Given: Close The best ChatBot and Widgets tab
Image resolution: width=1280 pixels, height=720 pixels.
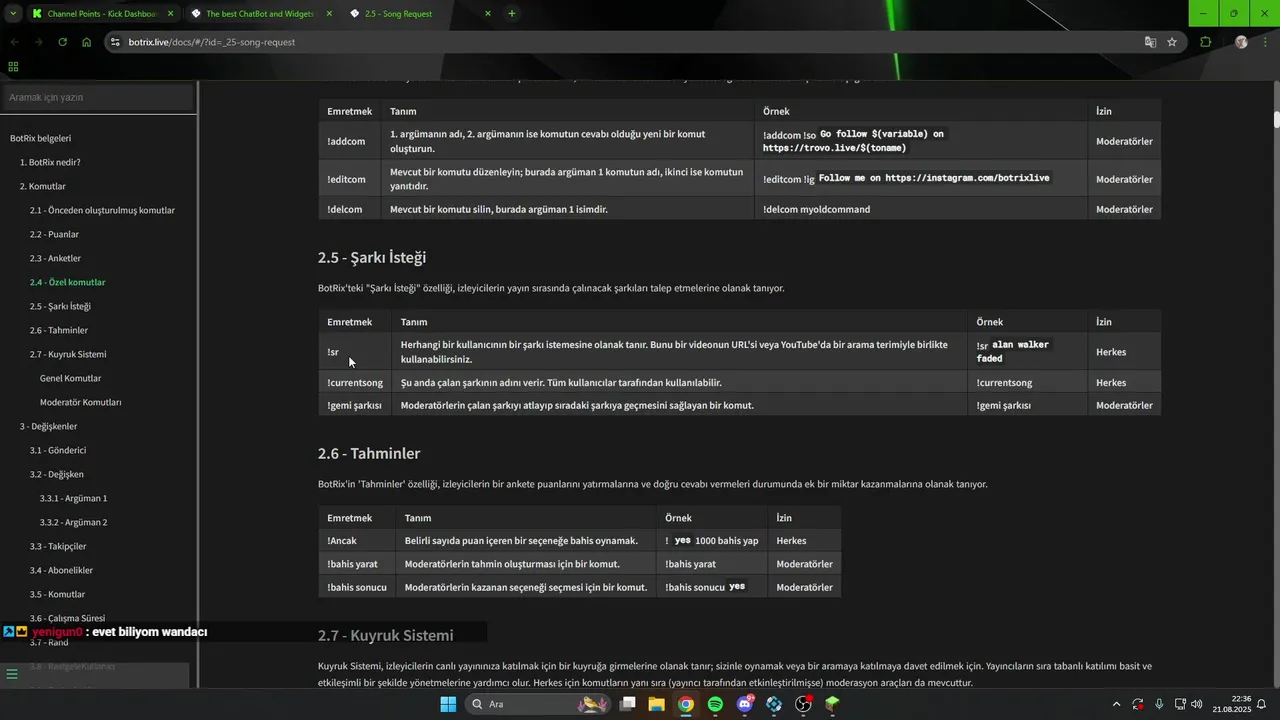Looking at the screenshot, I should pyautogui.click(x=329, y=14).
